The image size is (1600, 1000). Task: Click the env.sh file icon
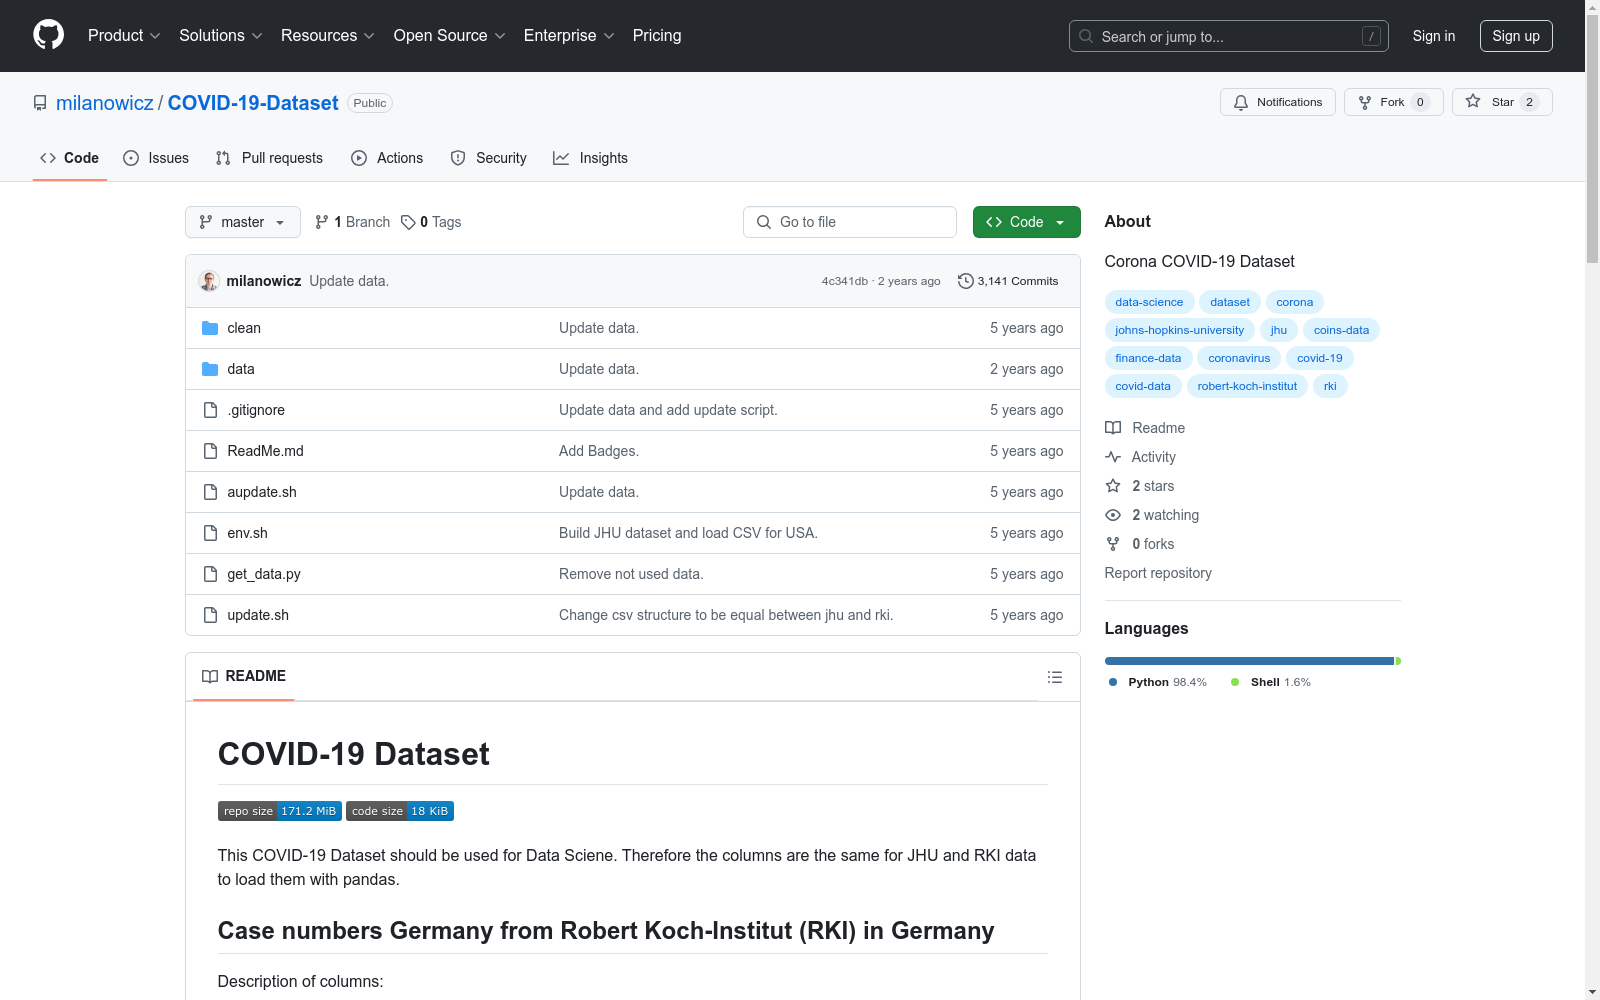point(210,533)
